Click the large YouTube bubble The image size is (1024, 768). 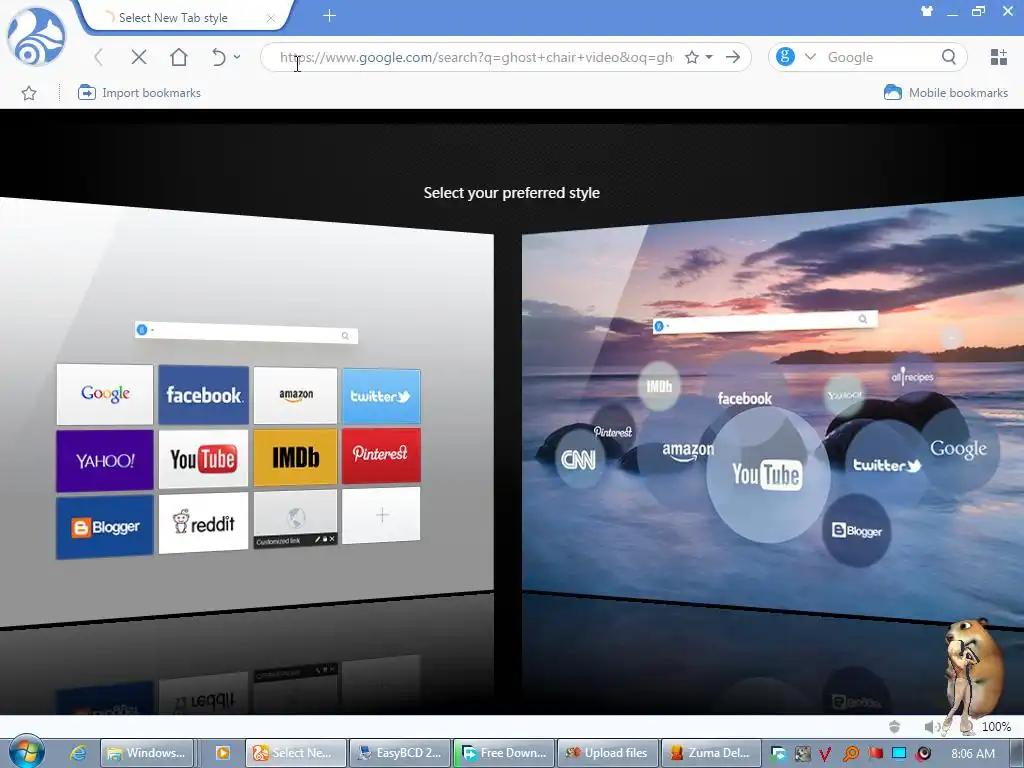tap(768, 475)
